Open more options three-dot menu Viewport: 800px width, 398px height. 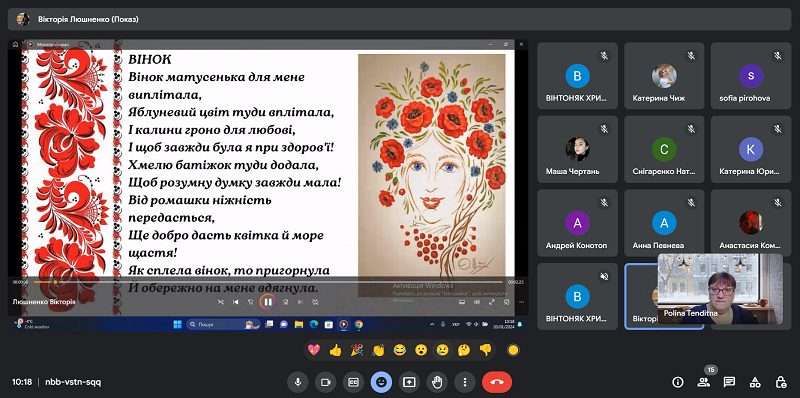pos(464,382)
